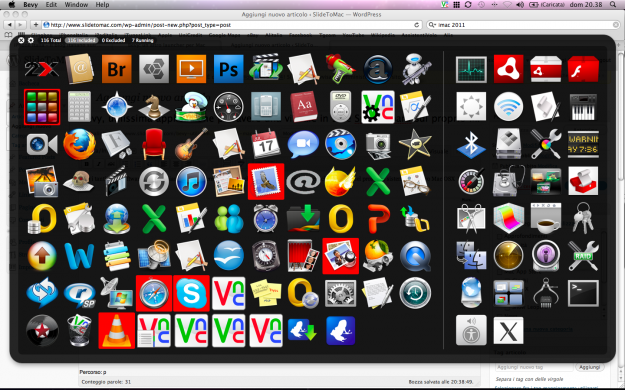Screen dimensions: 625x390
Task: Switch to running VLC cone icon
Action: [x=116, y=331]
